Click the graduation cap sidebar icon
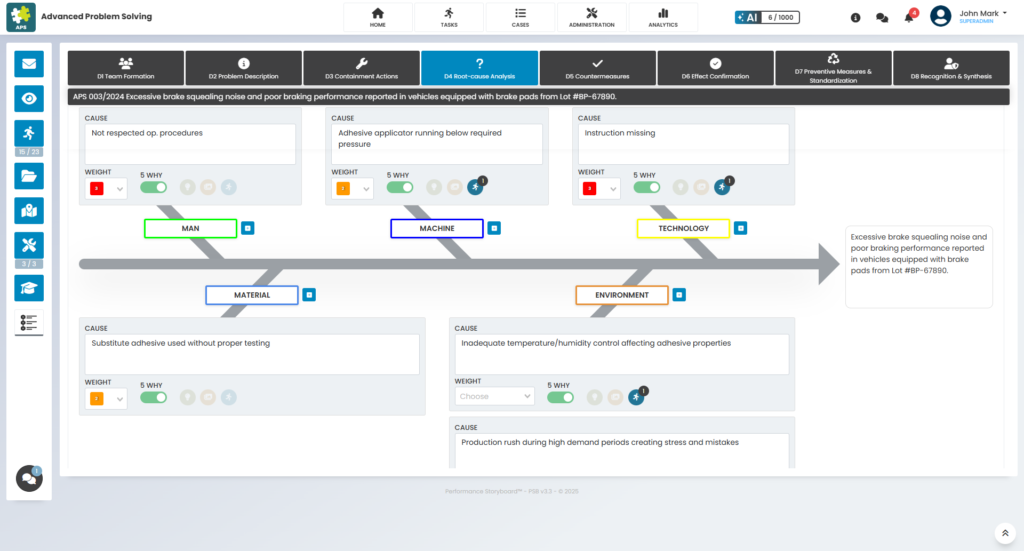 (29, 287)
